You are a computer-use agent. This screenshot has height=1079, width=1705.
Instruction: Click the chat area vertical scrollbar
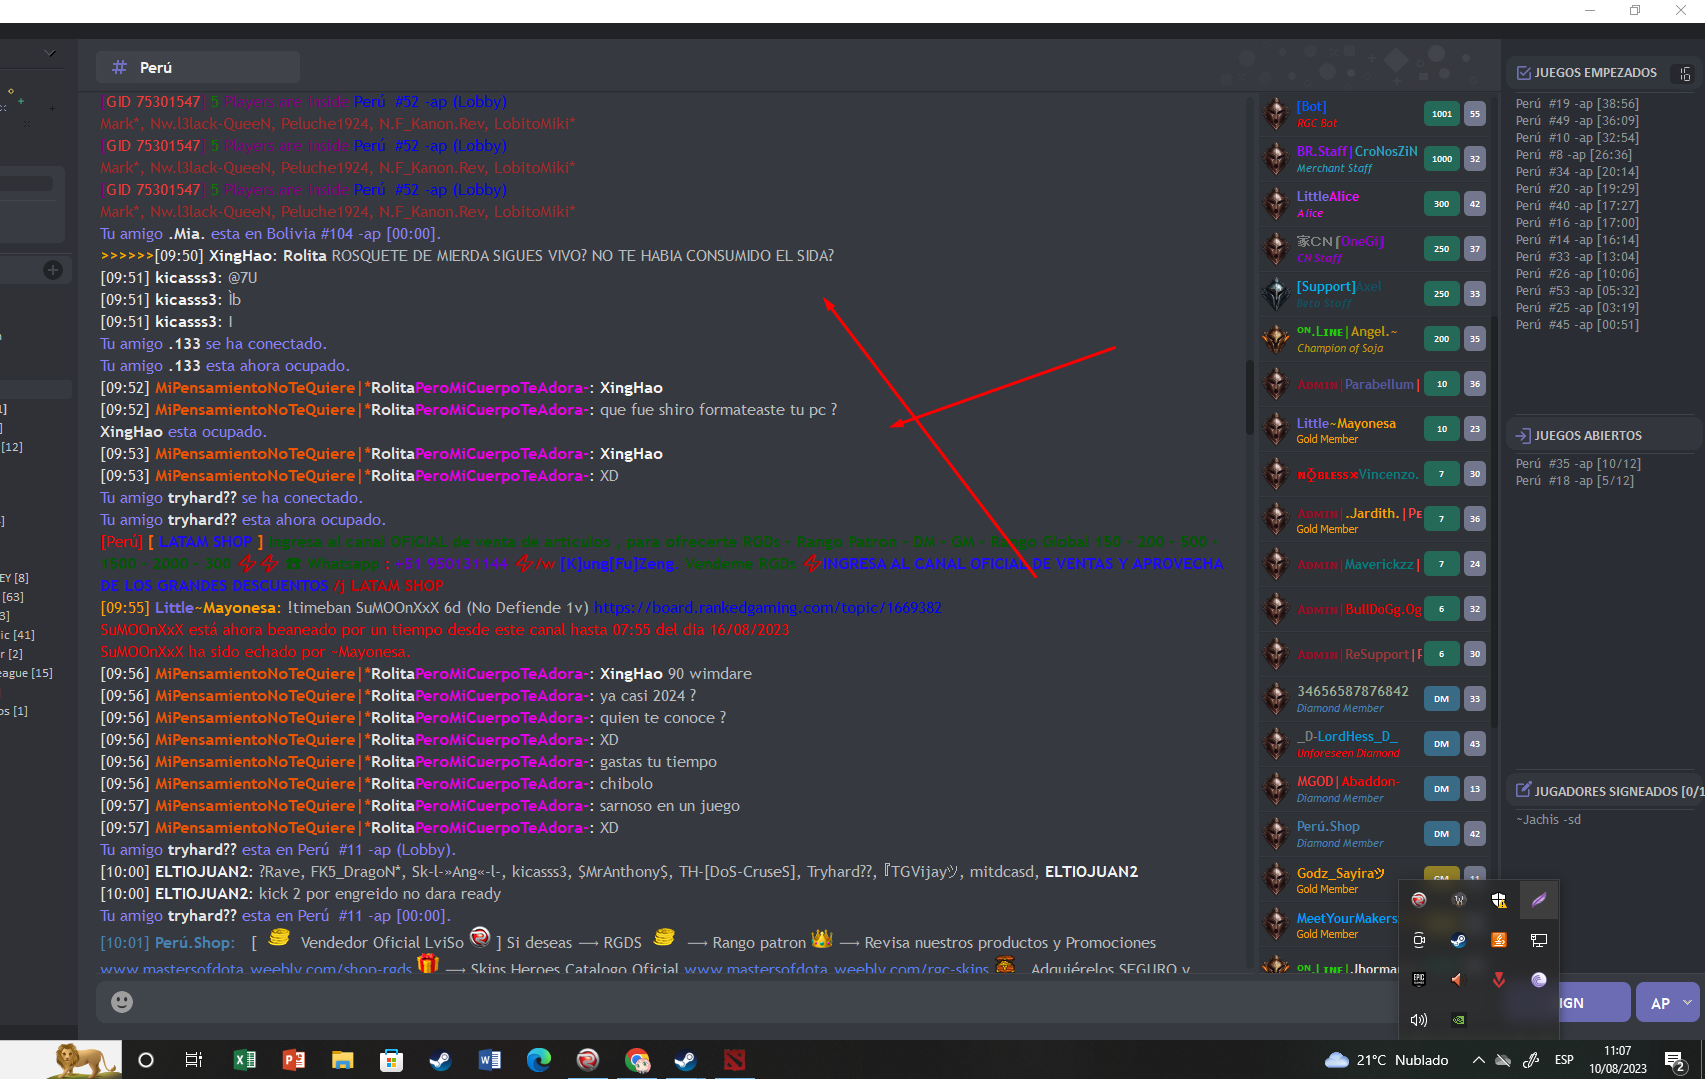[1250, 397]
